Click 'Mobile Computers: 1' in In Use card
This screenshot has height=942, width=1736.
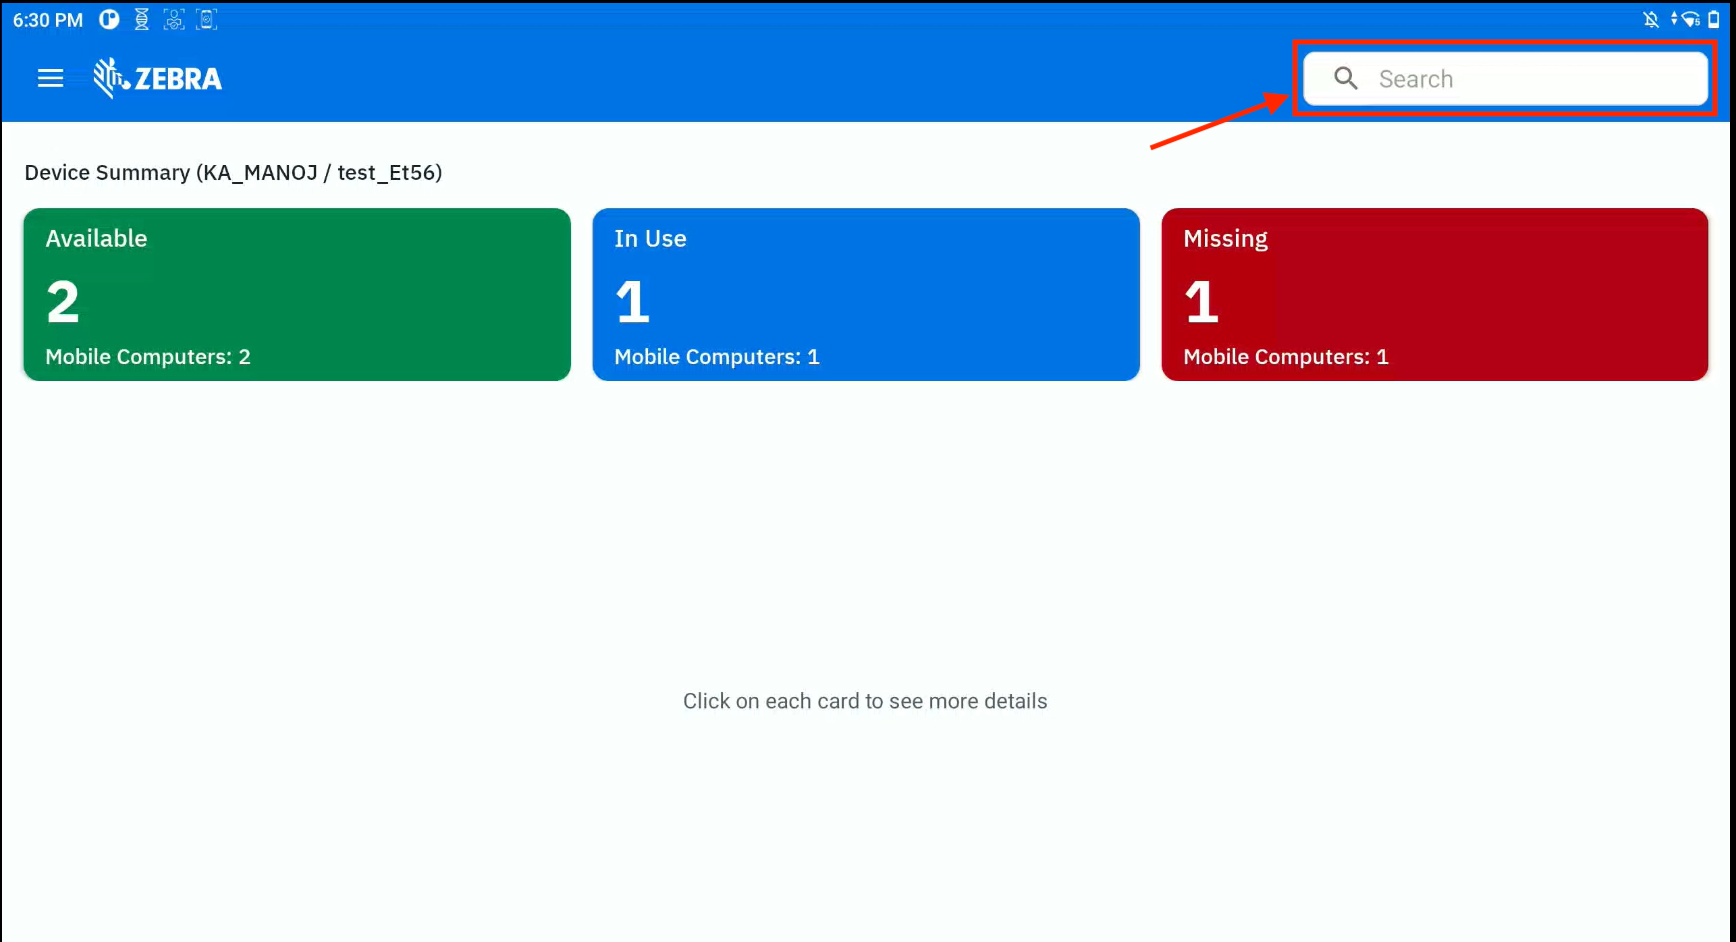(x=716, y=357)
